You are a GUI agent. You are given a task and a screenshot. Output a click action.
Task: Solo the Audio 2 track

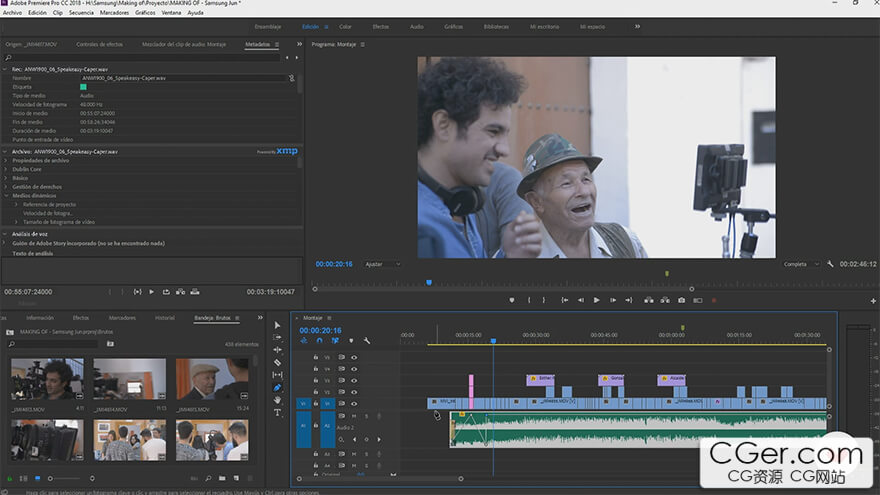pyautogui.click(x=367, y=416)
